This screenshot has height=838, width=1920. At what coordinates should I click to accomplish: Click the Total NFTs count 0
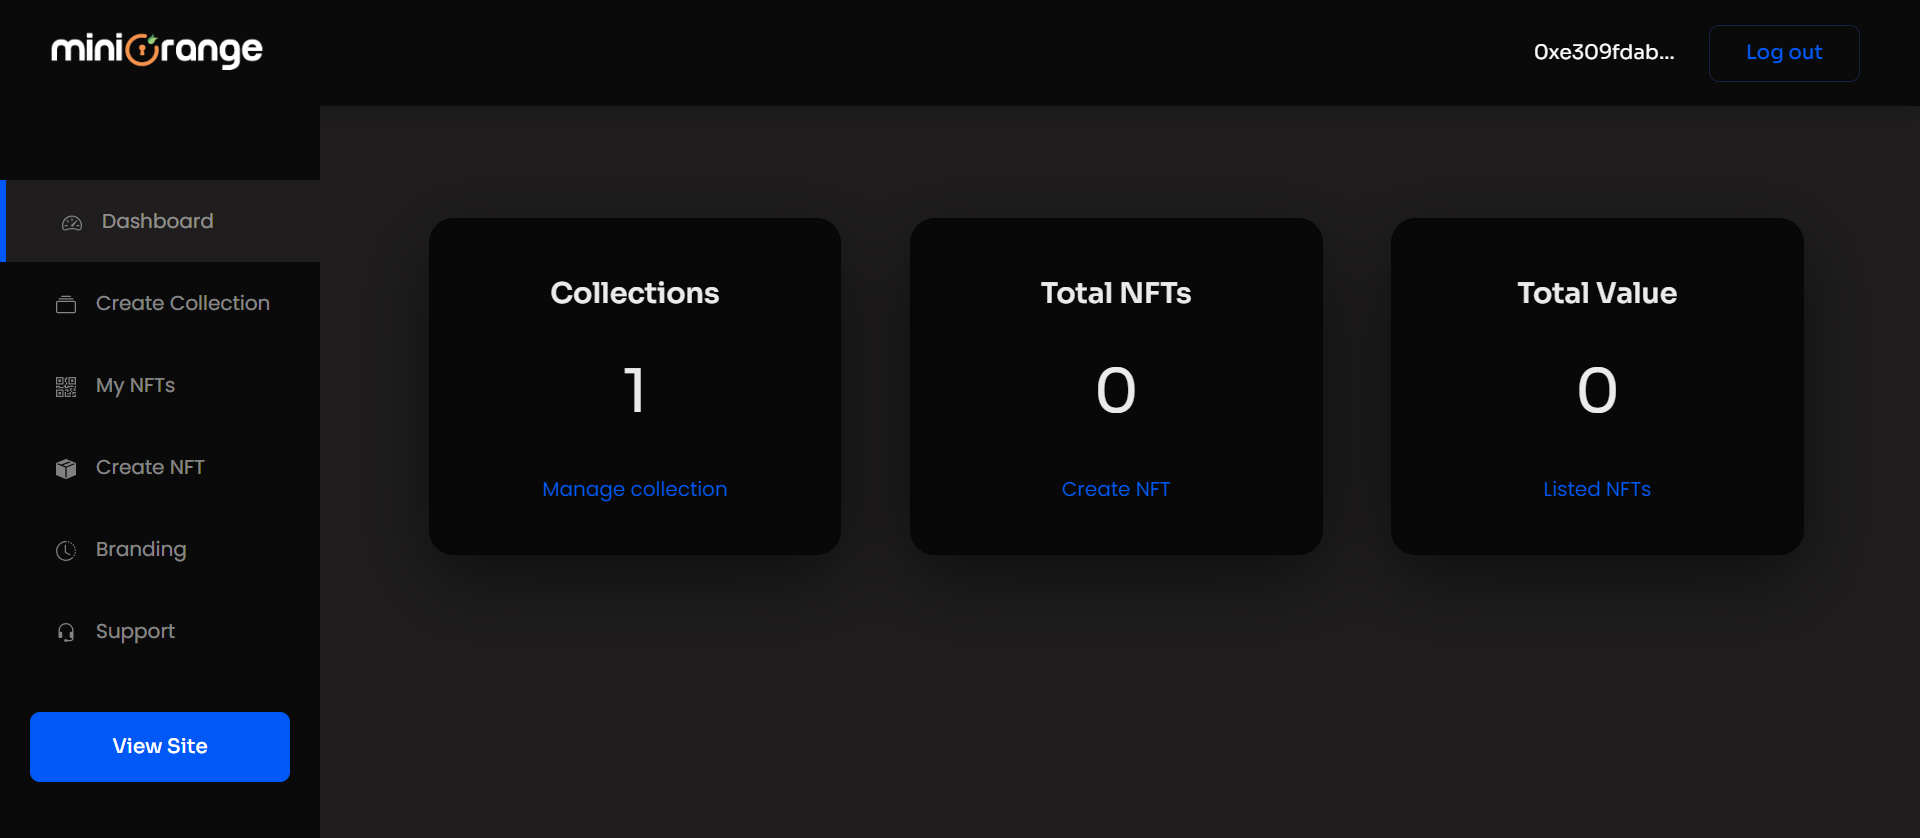[x=1116, y=390]
